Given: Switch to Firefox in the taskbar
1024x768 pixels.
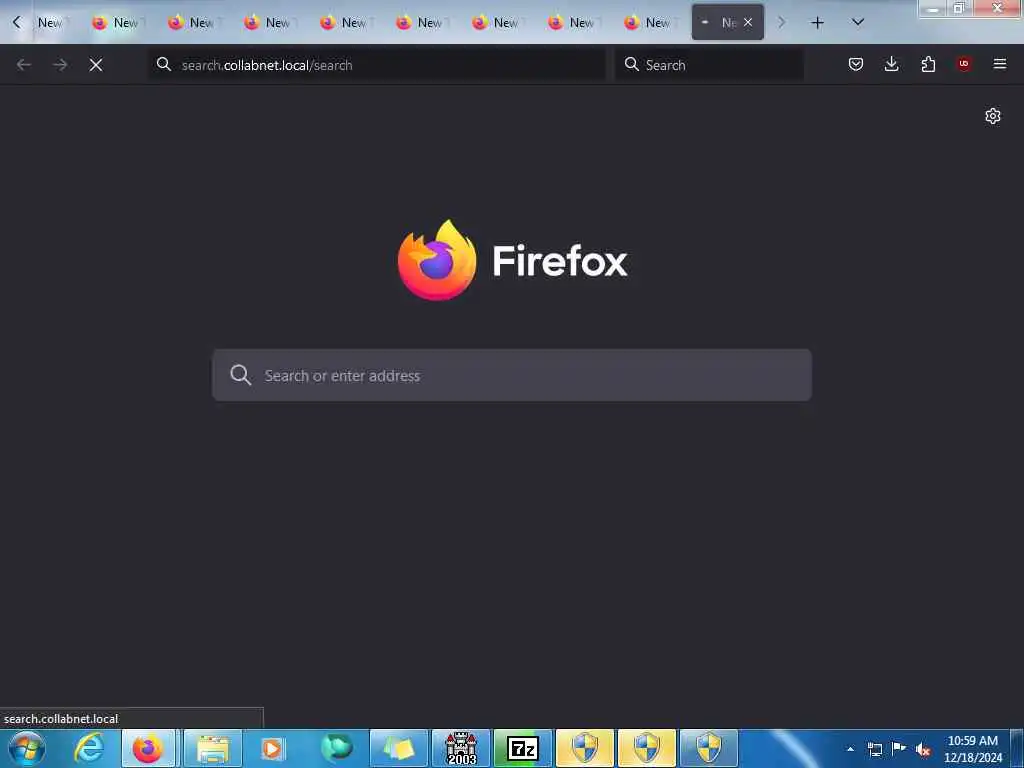Looking at the screenshot, I should [148, 748].
